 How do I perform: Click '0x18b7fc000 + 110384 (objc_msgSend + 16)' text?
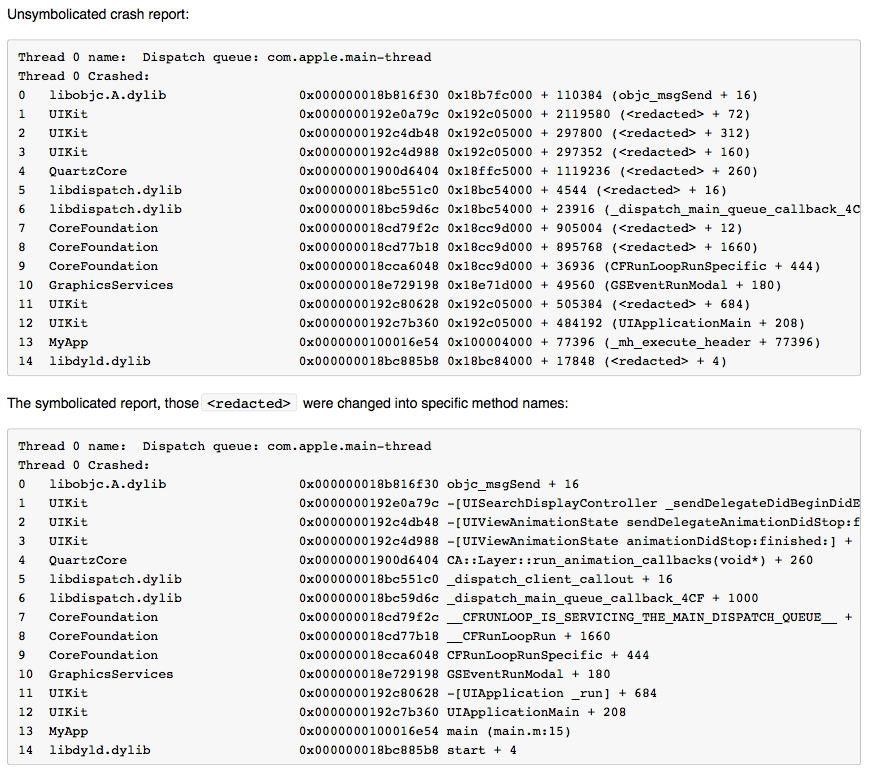point(603,95)
